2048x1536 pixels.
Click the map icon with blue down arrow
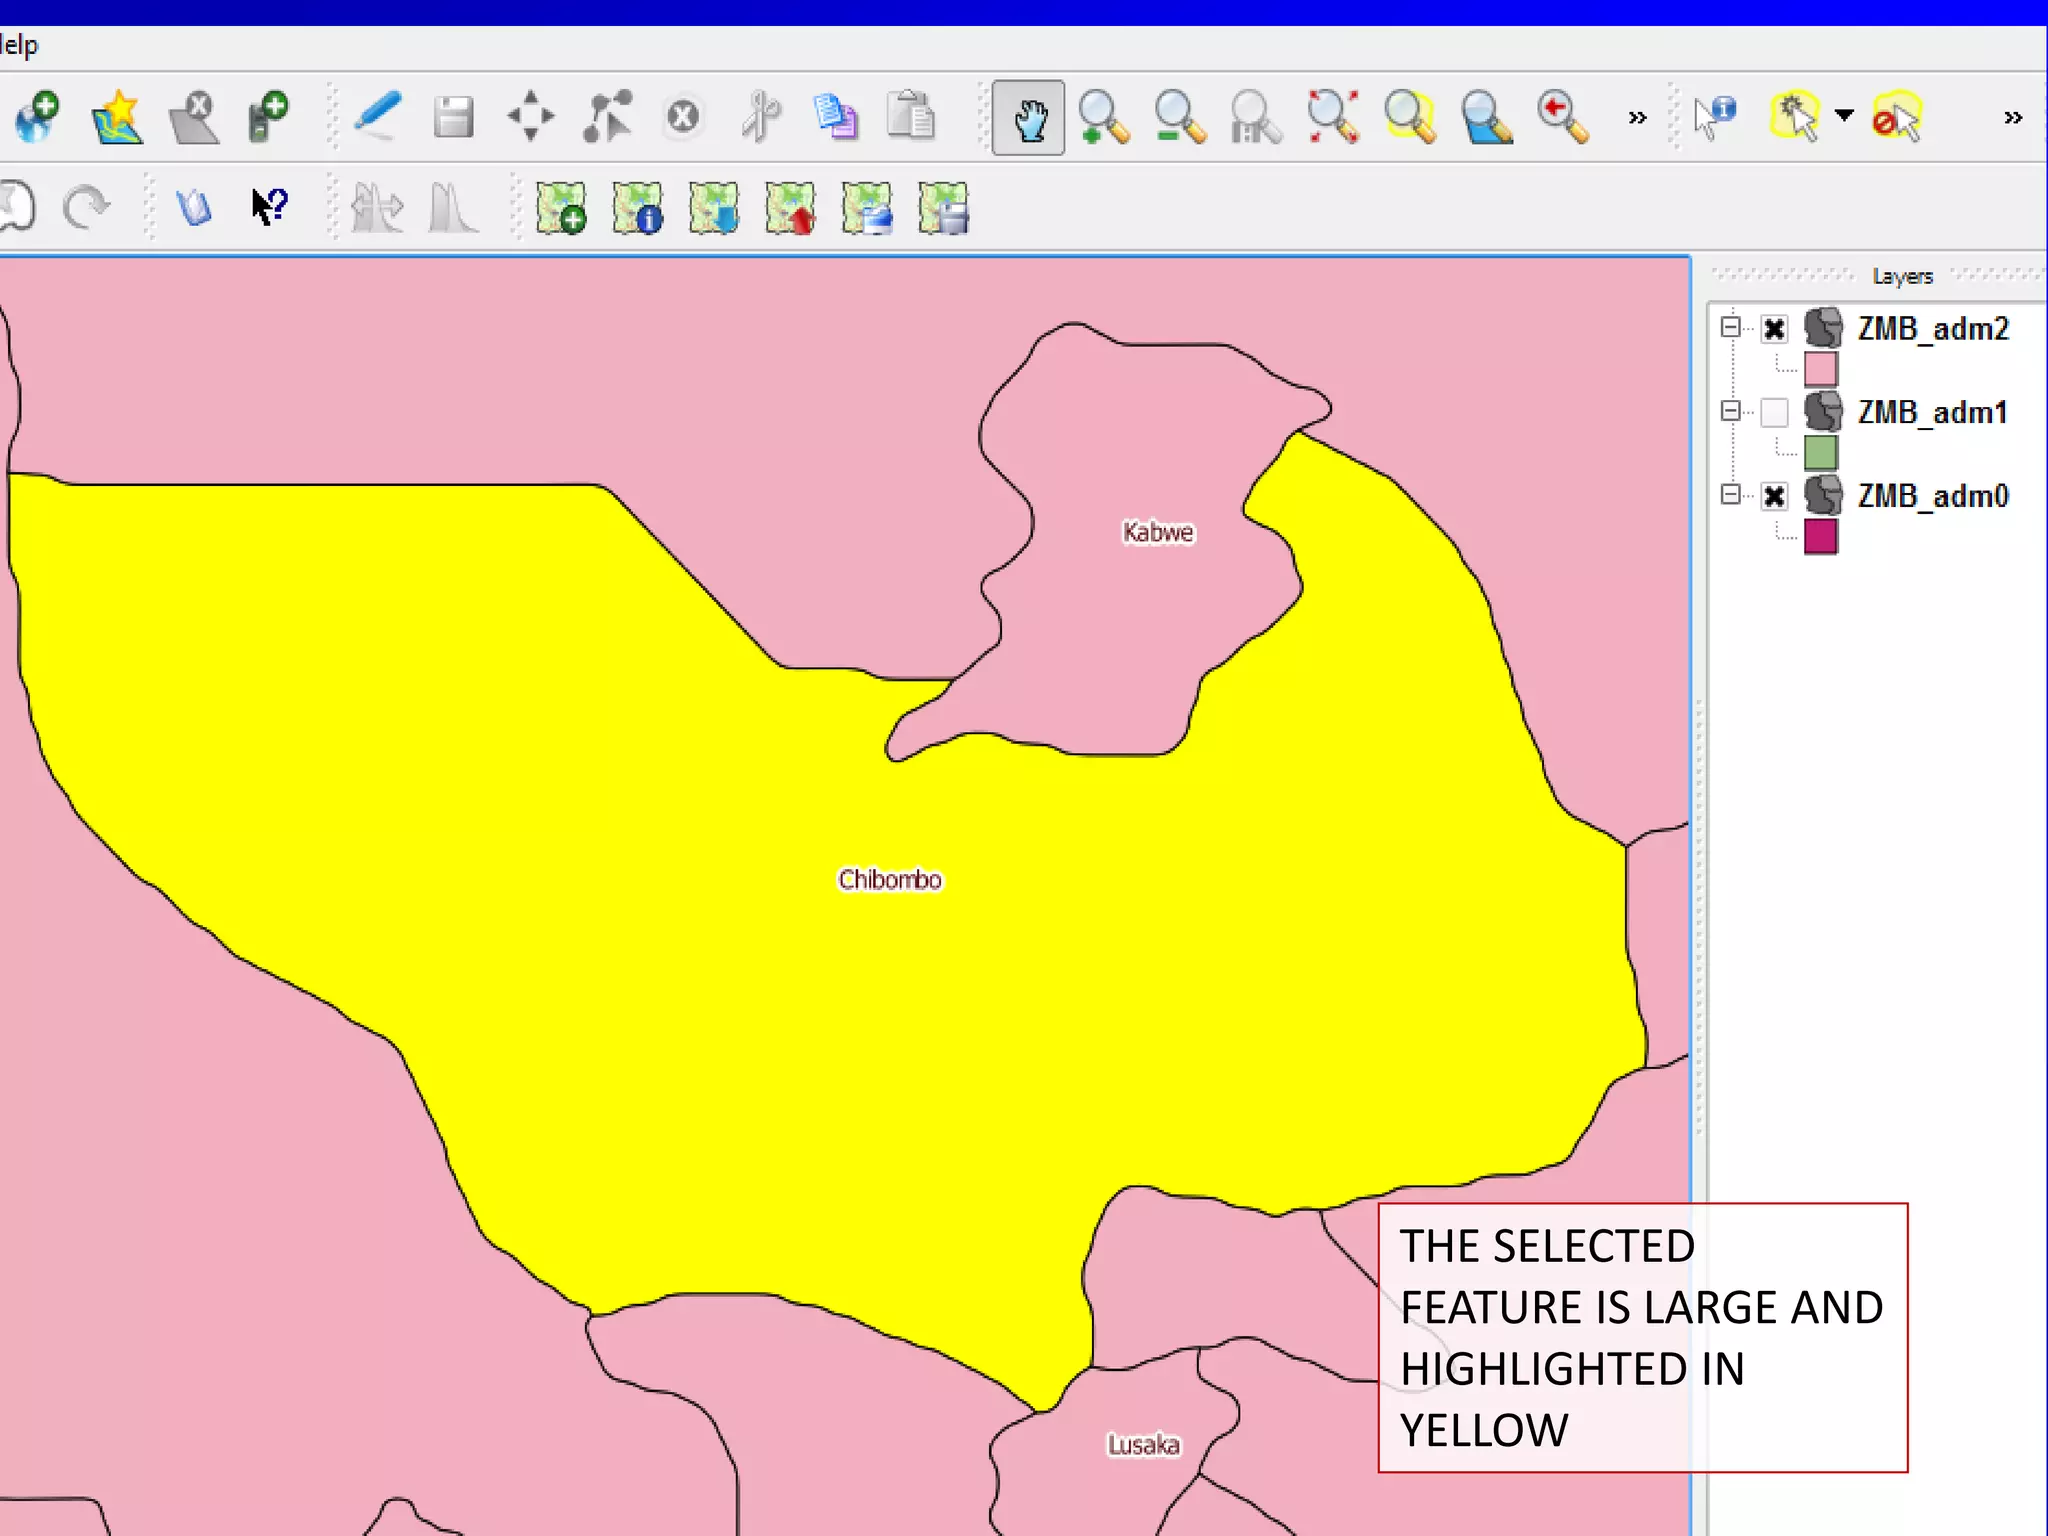[714, 208]
